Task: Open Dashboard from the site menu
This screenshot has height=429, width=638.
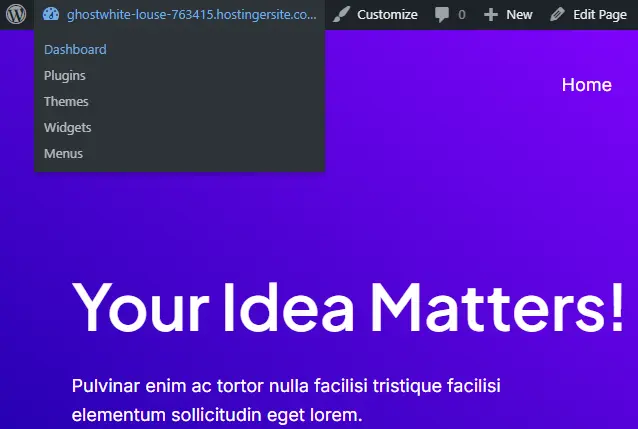Action: [75, 50]
